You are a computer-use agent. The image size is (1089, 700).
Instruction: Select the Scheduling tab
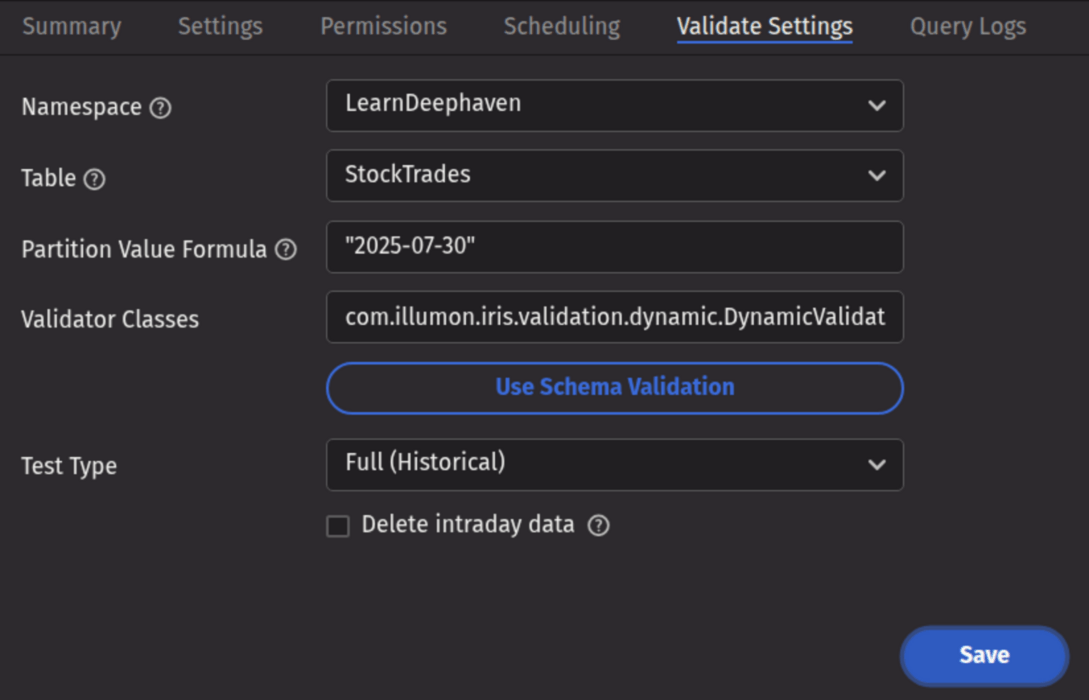pos(561,27)
